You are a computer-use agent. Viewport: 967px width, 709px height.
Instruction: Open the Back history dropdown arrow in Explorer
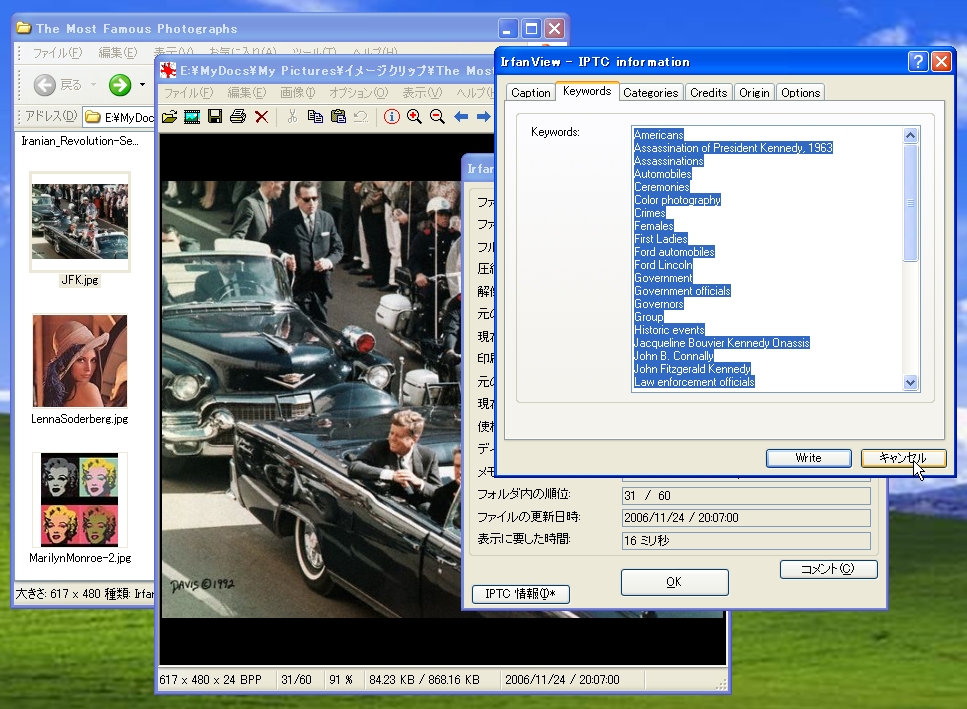[93, 84]
